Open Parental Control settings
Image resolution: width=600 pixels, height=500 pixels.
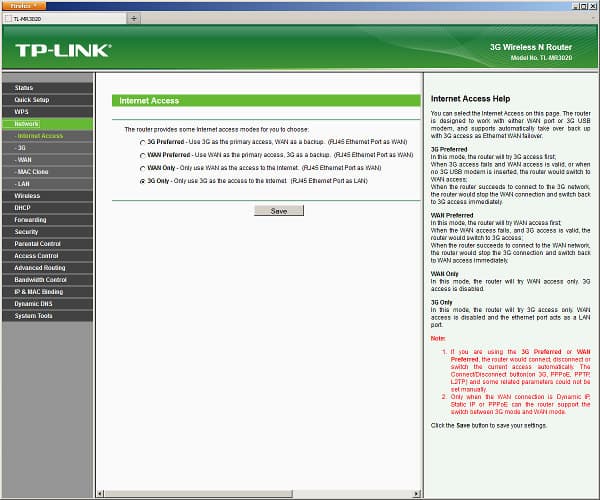[47, 244]
